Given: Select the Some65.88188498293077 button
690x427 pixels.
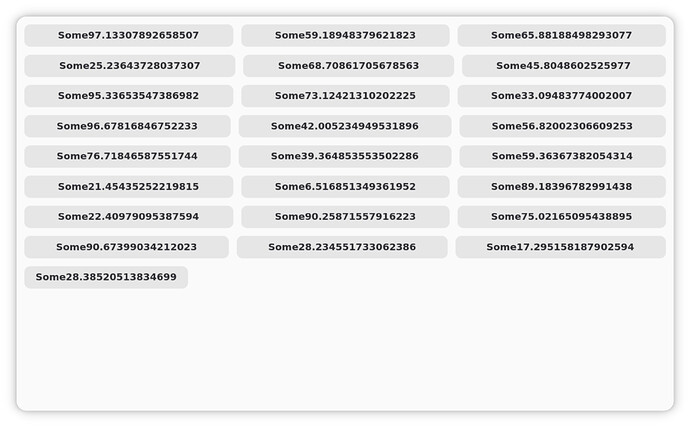Looking at the screenshot, I should 561,36.
